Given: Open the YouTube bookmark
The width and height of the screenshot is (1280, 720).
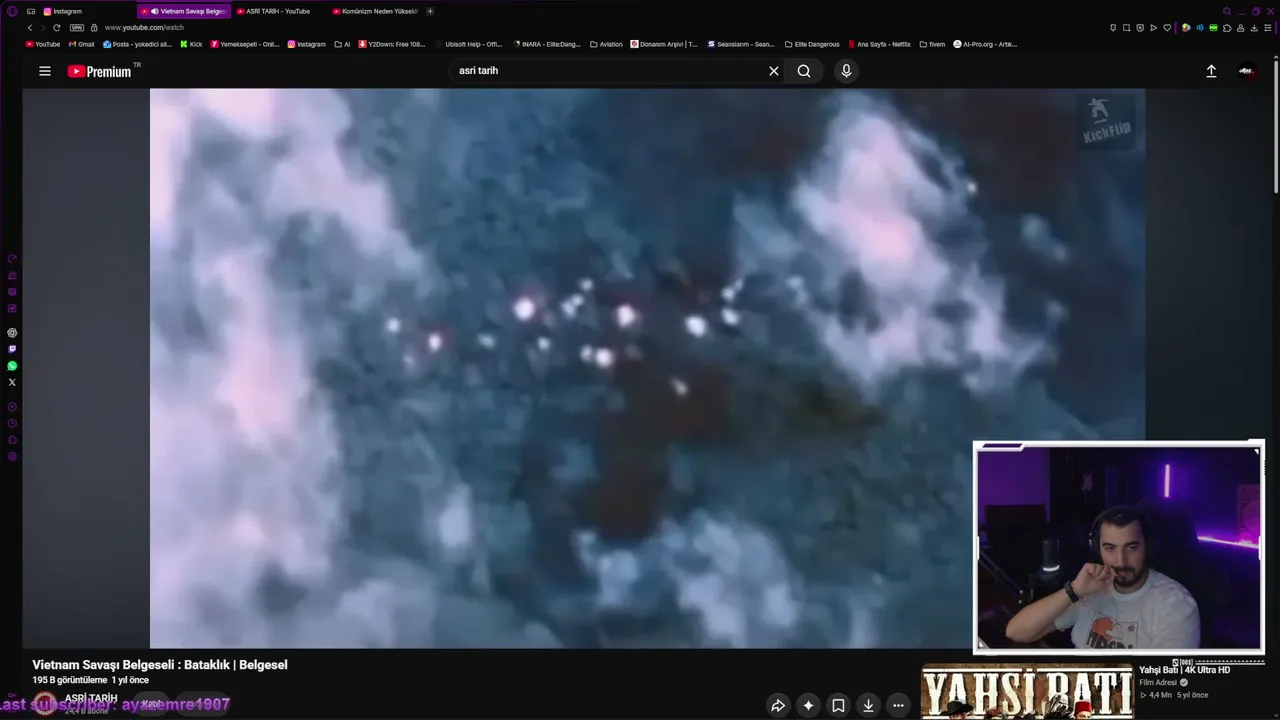Looking at the screenshot, I should point(43,44).
